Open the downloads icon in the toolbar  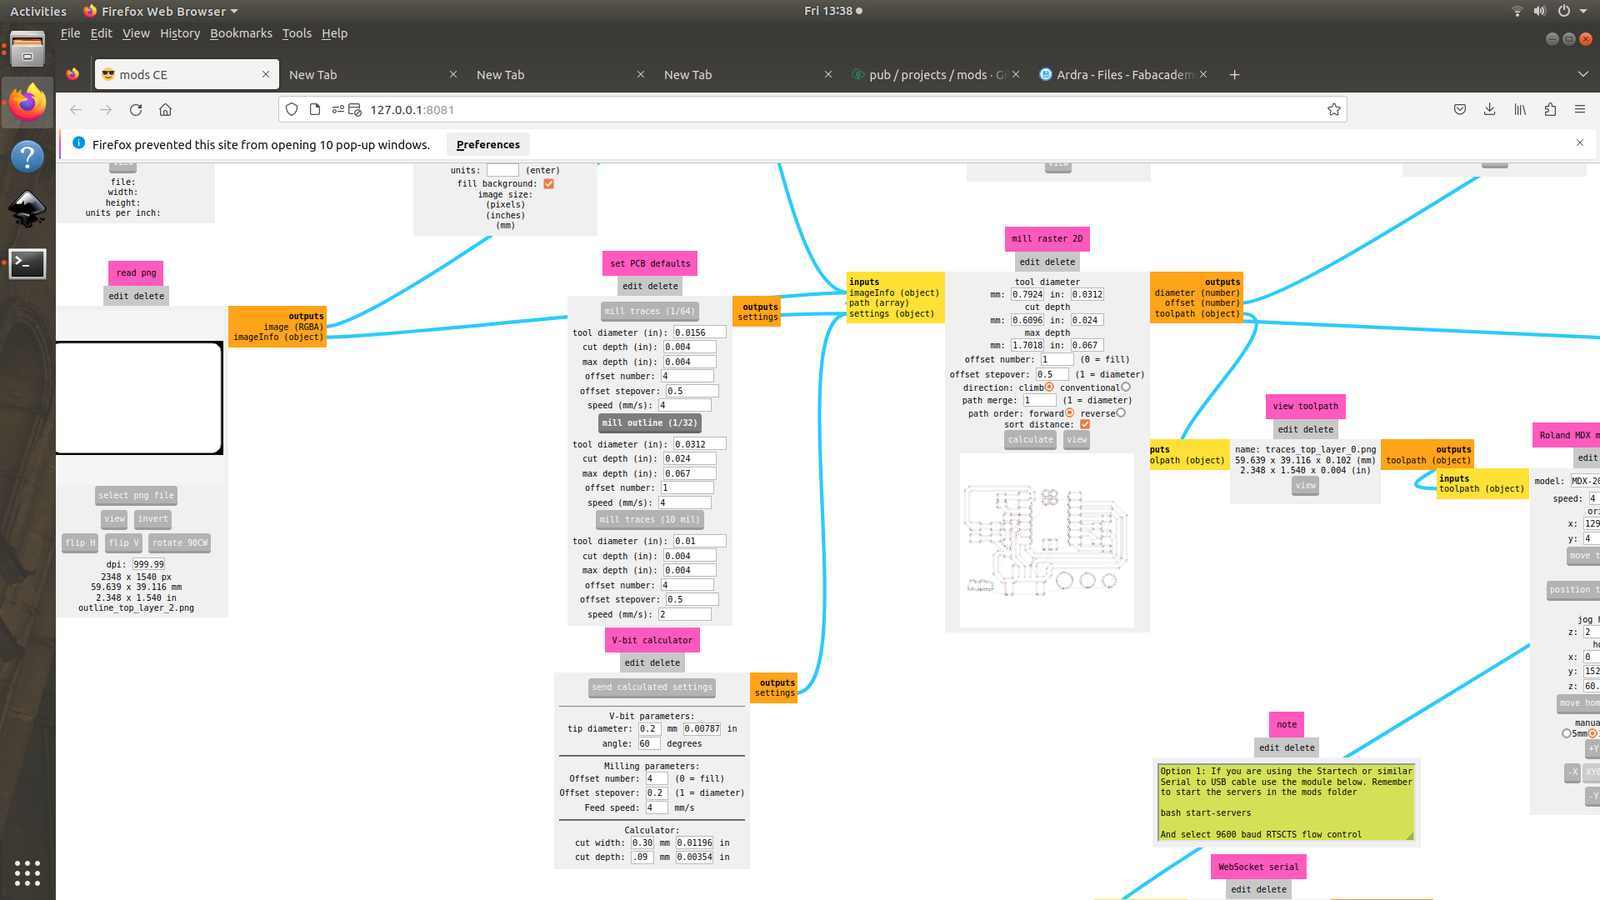click(1489, 109)
